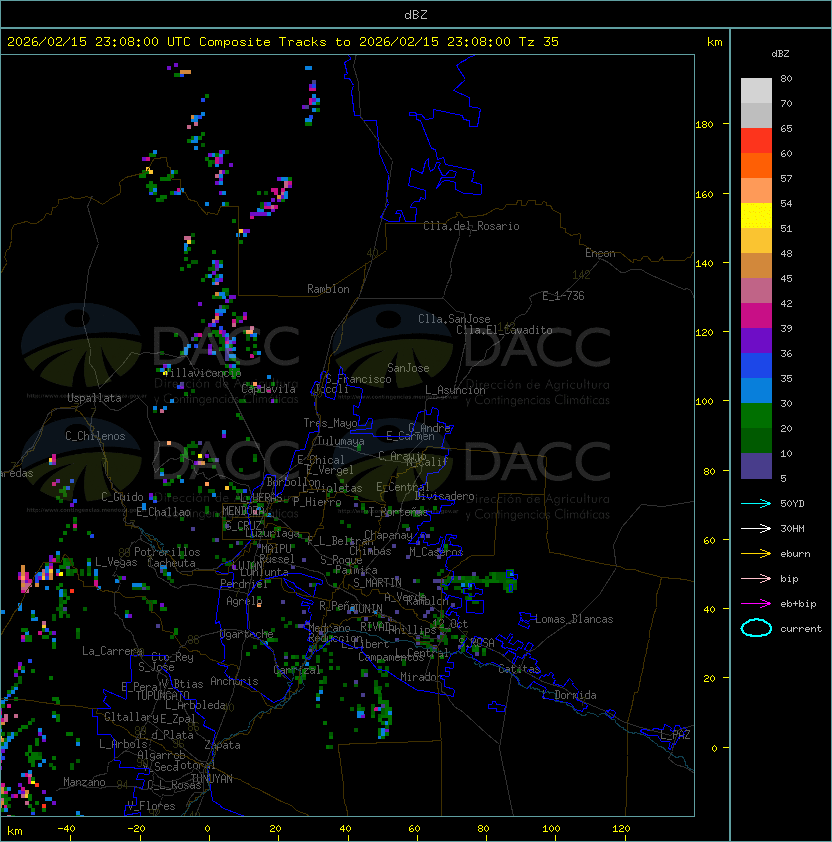
Task: Click the 'Villavicencio' map label
Action: (x=201, y=373)
